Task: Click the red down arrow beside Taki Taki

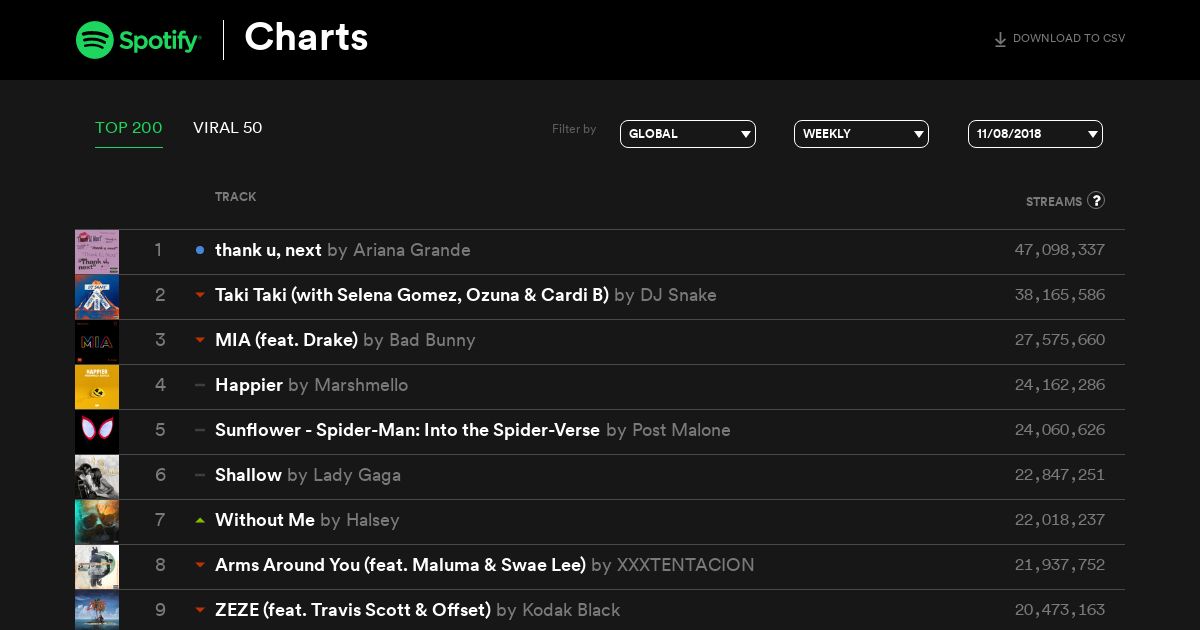Action: [200, 295]
